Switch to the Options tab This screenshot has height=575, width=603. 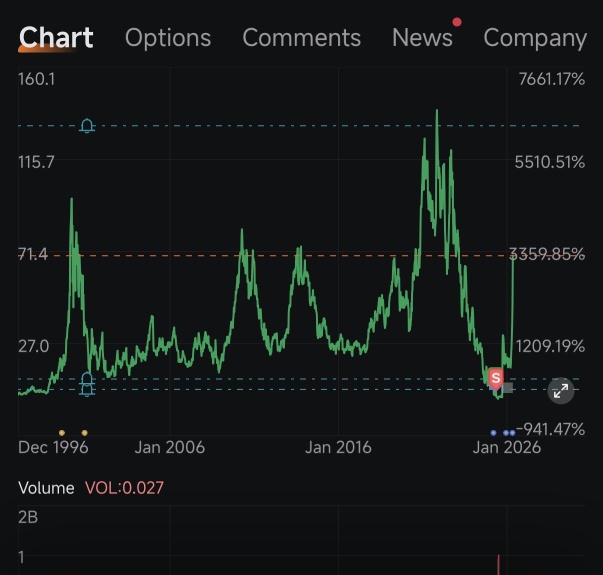coord(168,38)
